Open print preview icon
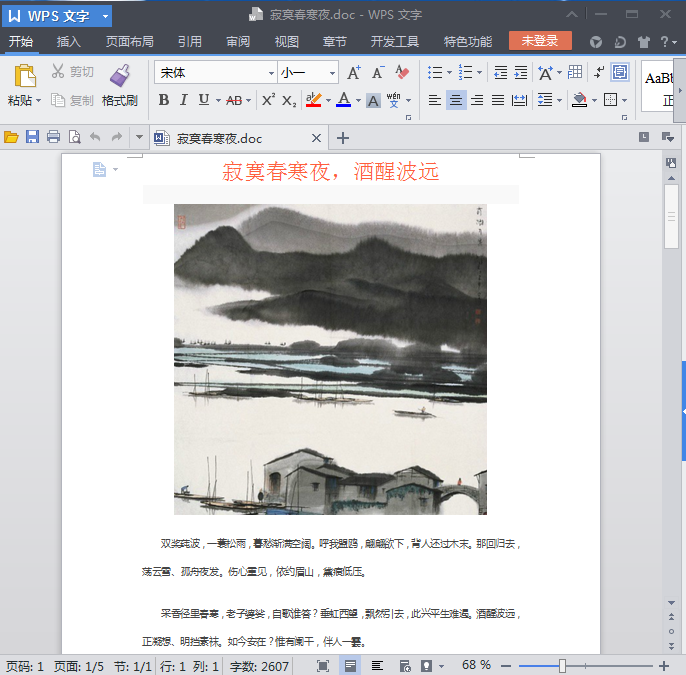 point(74,137)
